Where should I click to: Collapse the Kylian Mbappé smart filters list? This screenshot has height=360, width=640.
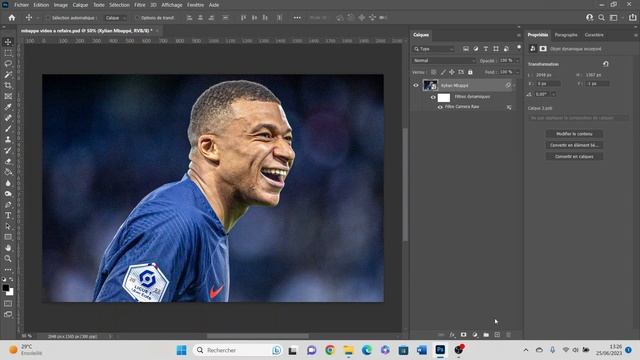click(x=514, y=85)
